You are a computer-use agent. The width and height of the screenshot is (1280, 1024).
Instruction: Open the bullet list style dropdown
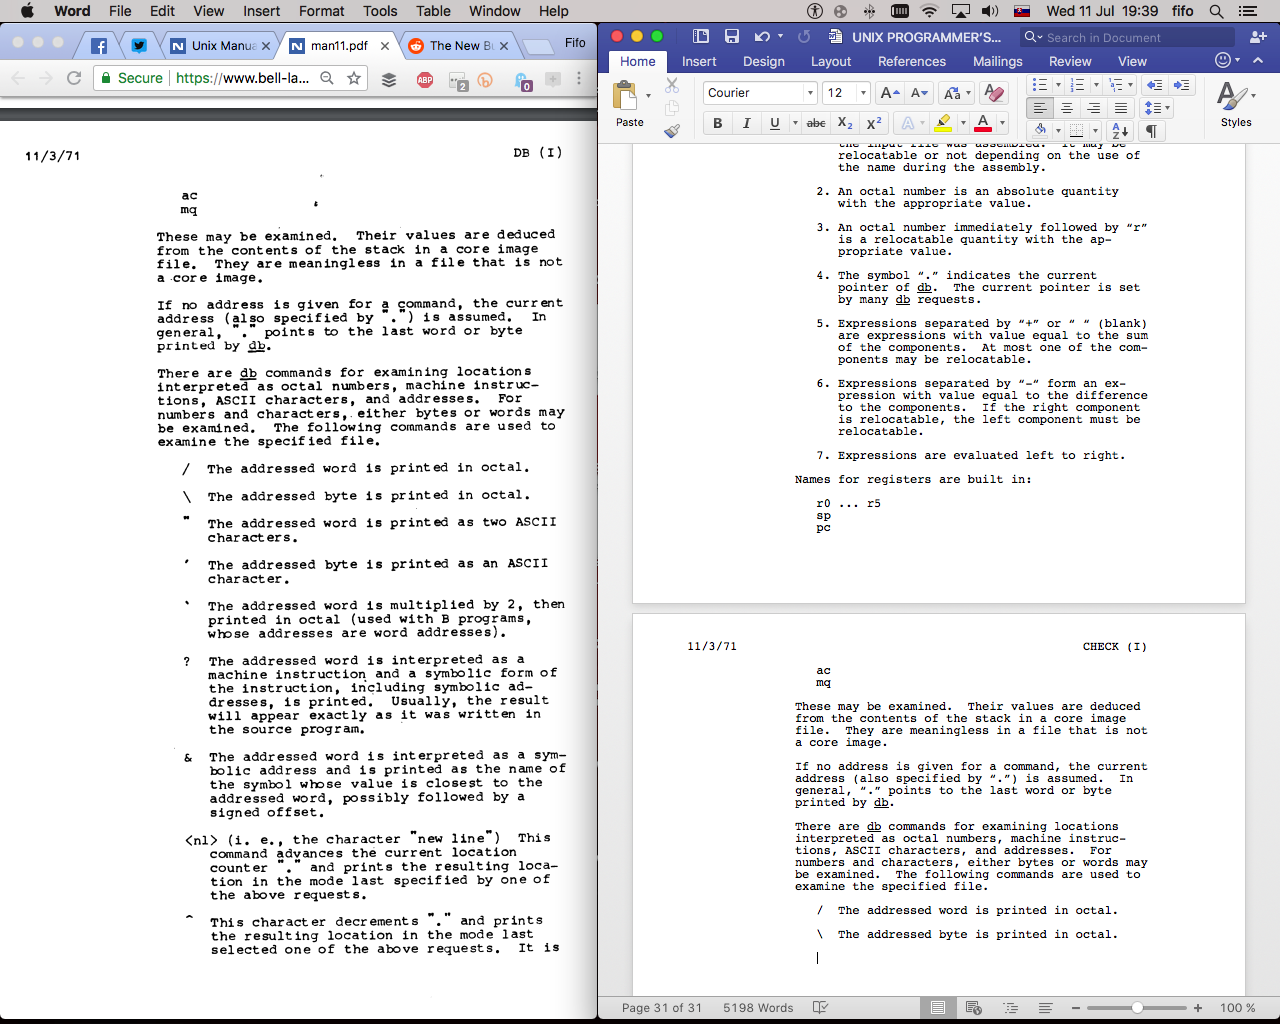tap(1058, 85)
